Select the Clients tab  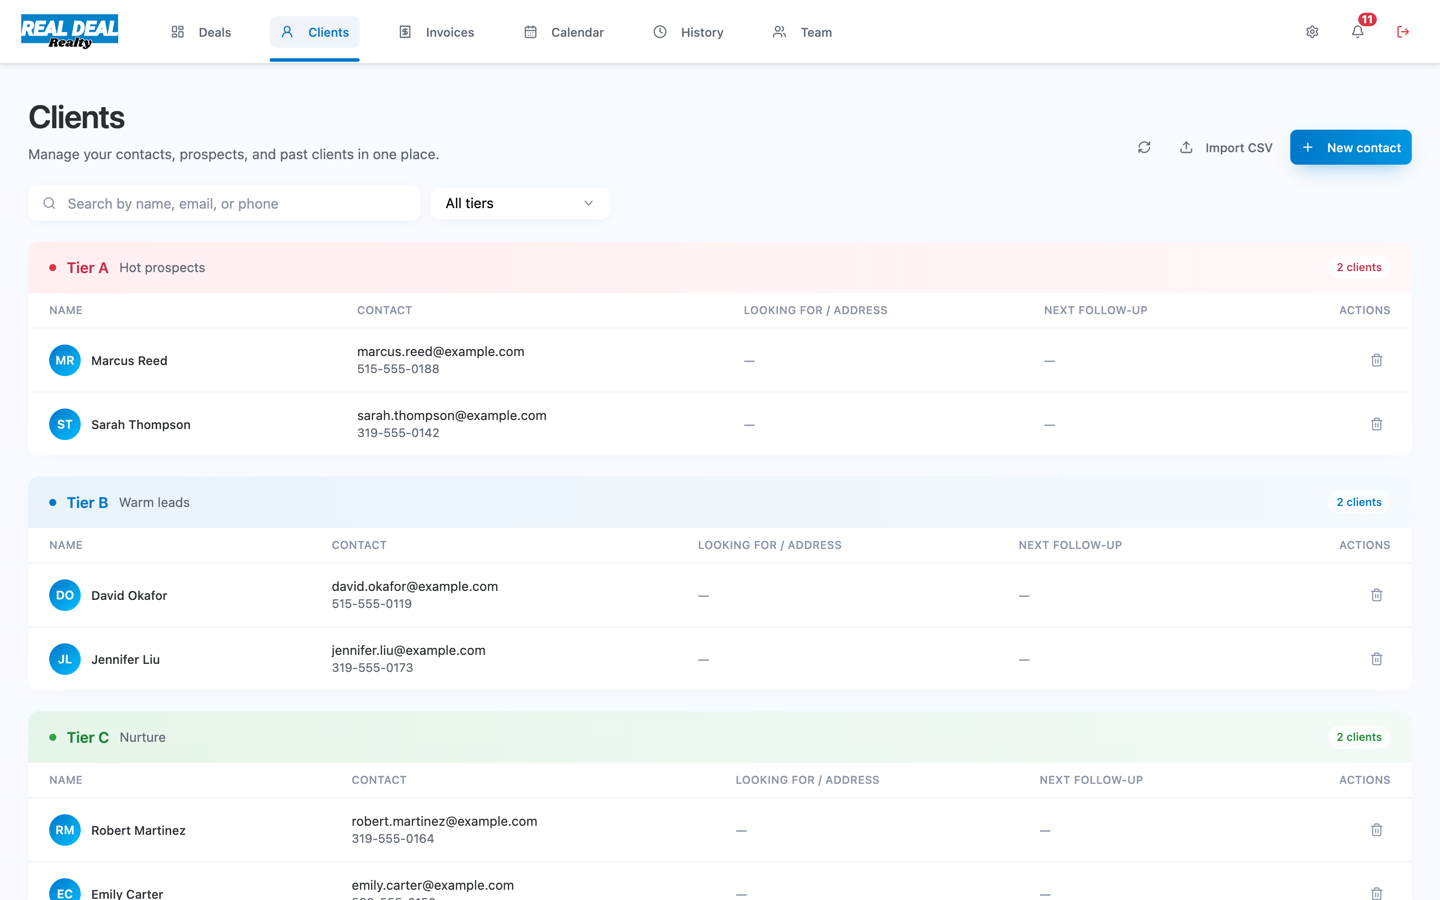pyautogui.click(x=315, y=32)
